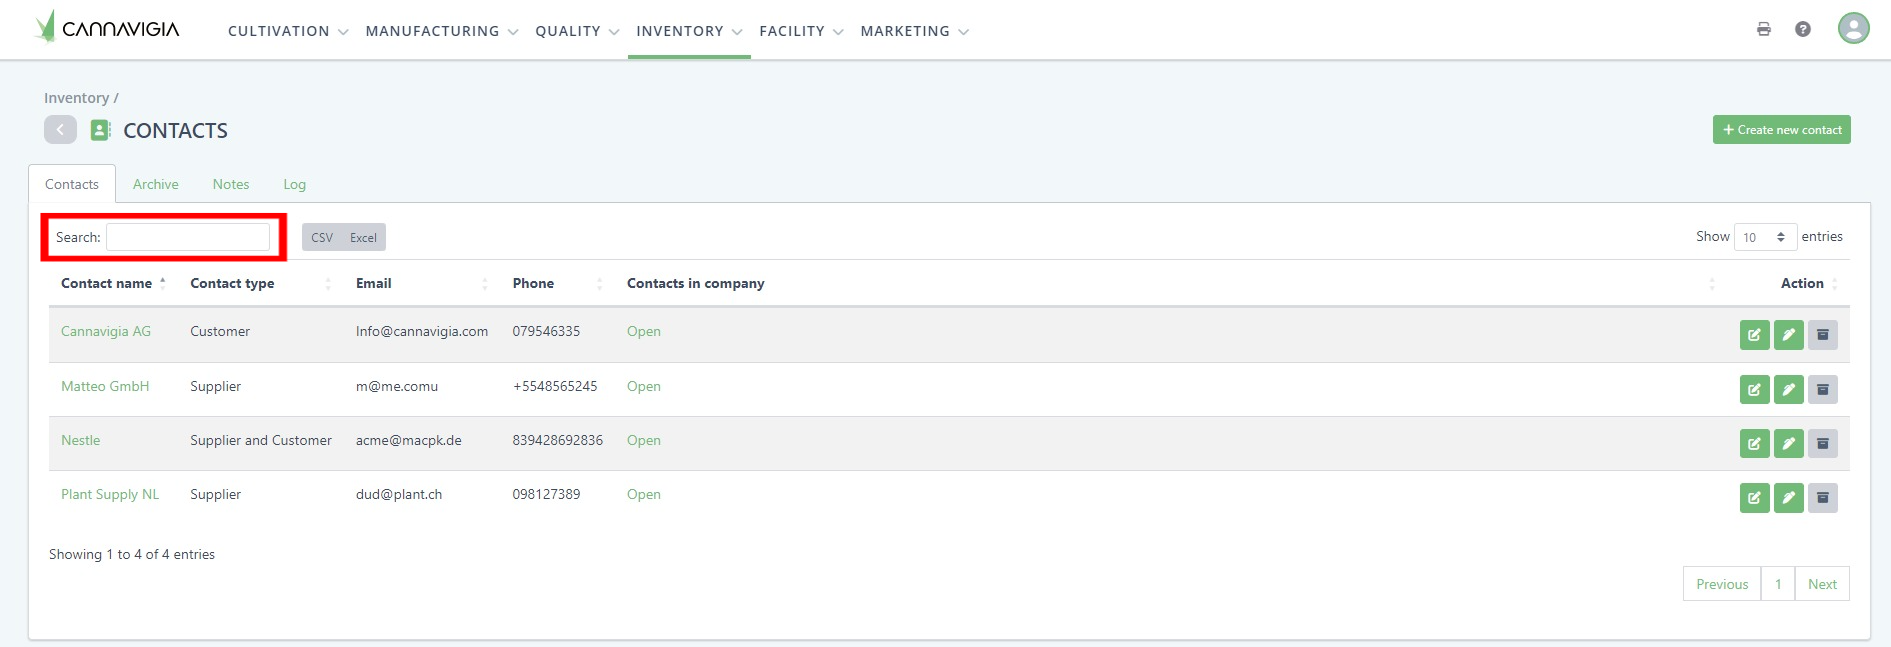Screen dimensions: 1891x647
Task: Expand the Marketing menu
Action: click(x=914, y=31)
